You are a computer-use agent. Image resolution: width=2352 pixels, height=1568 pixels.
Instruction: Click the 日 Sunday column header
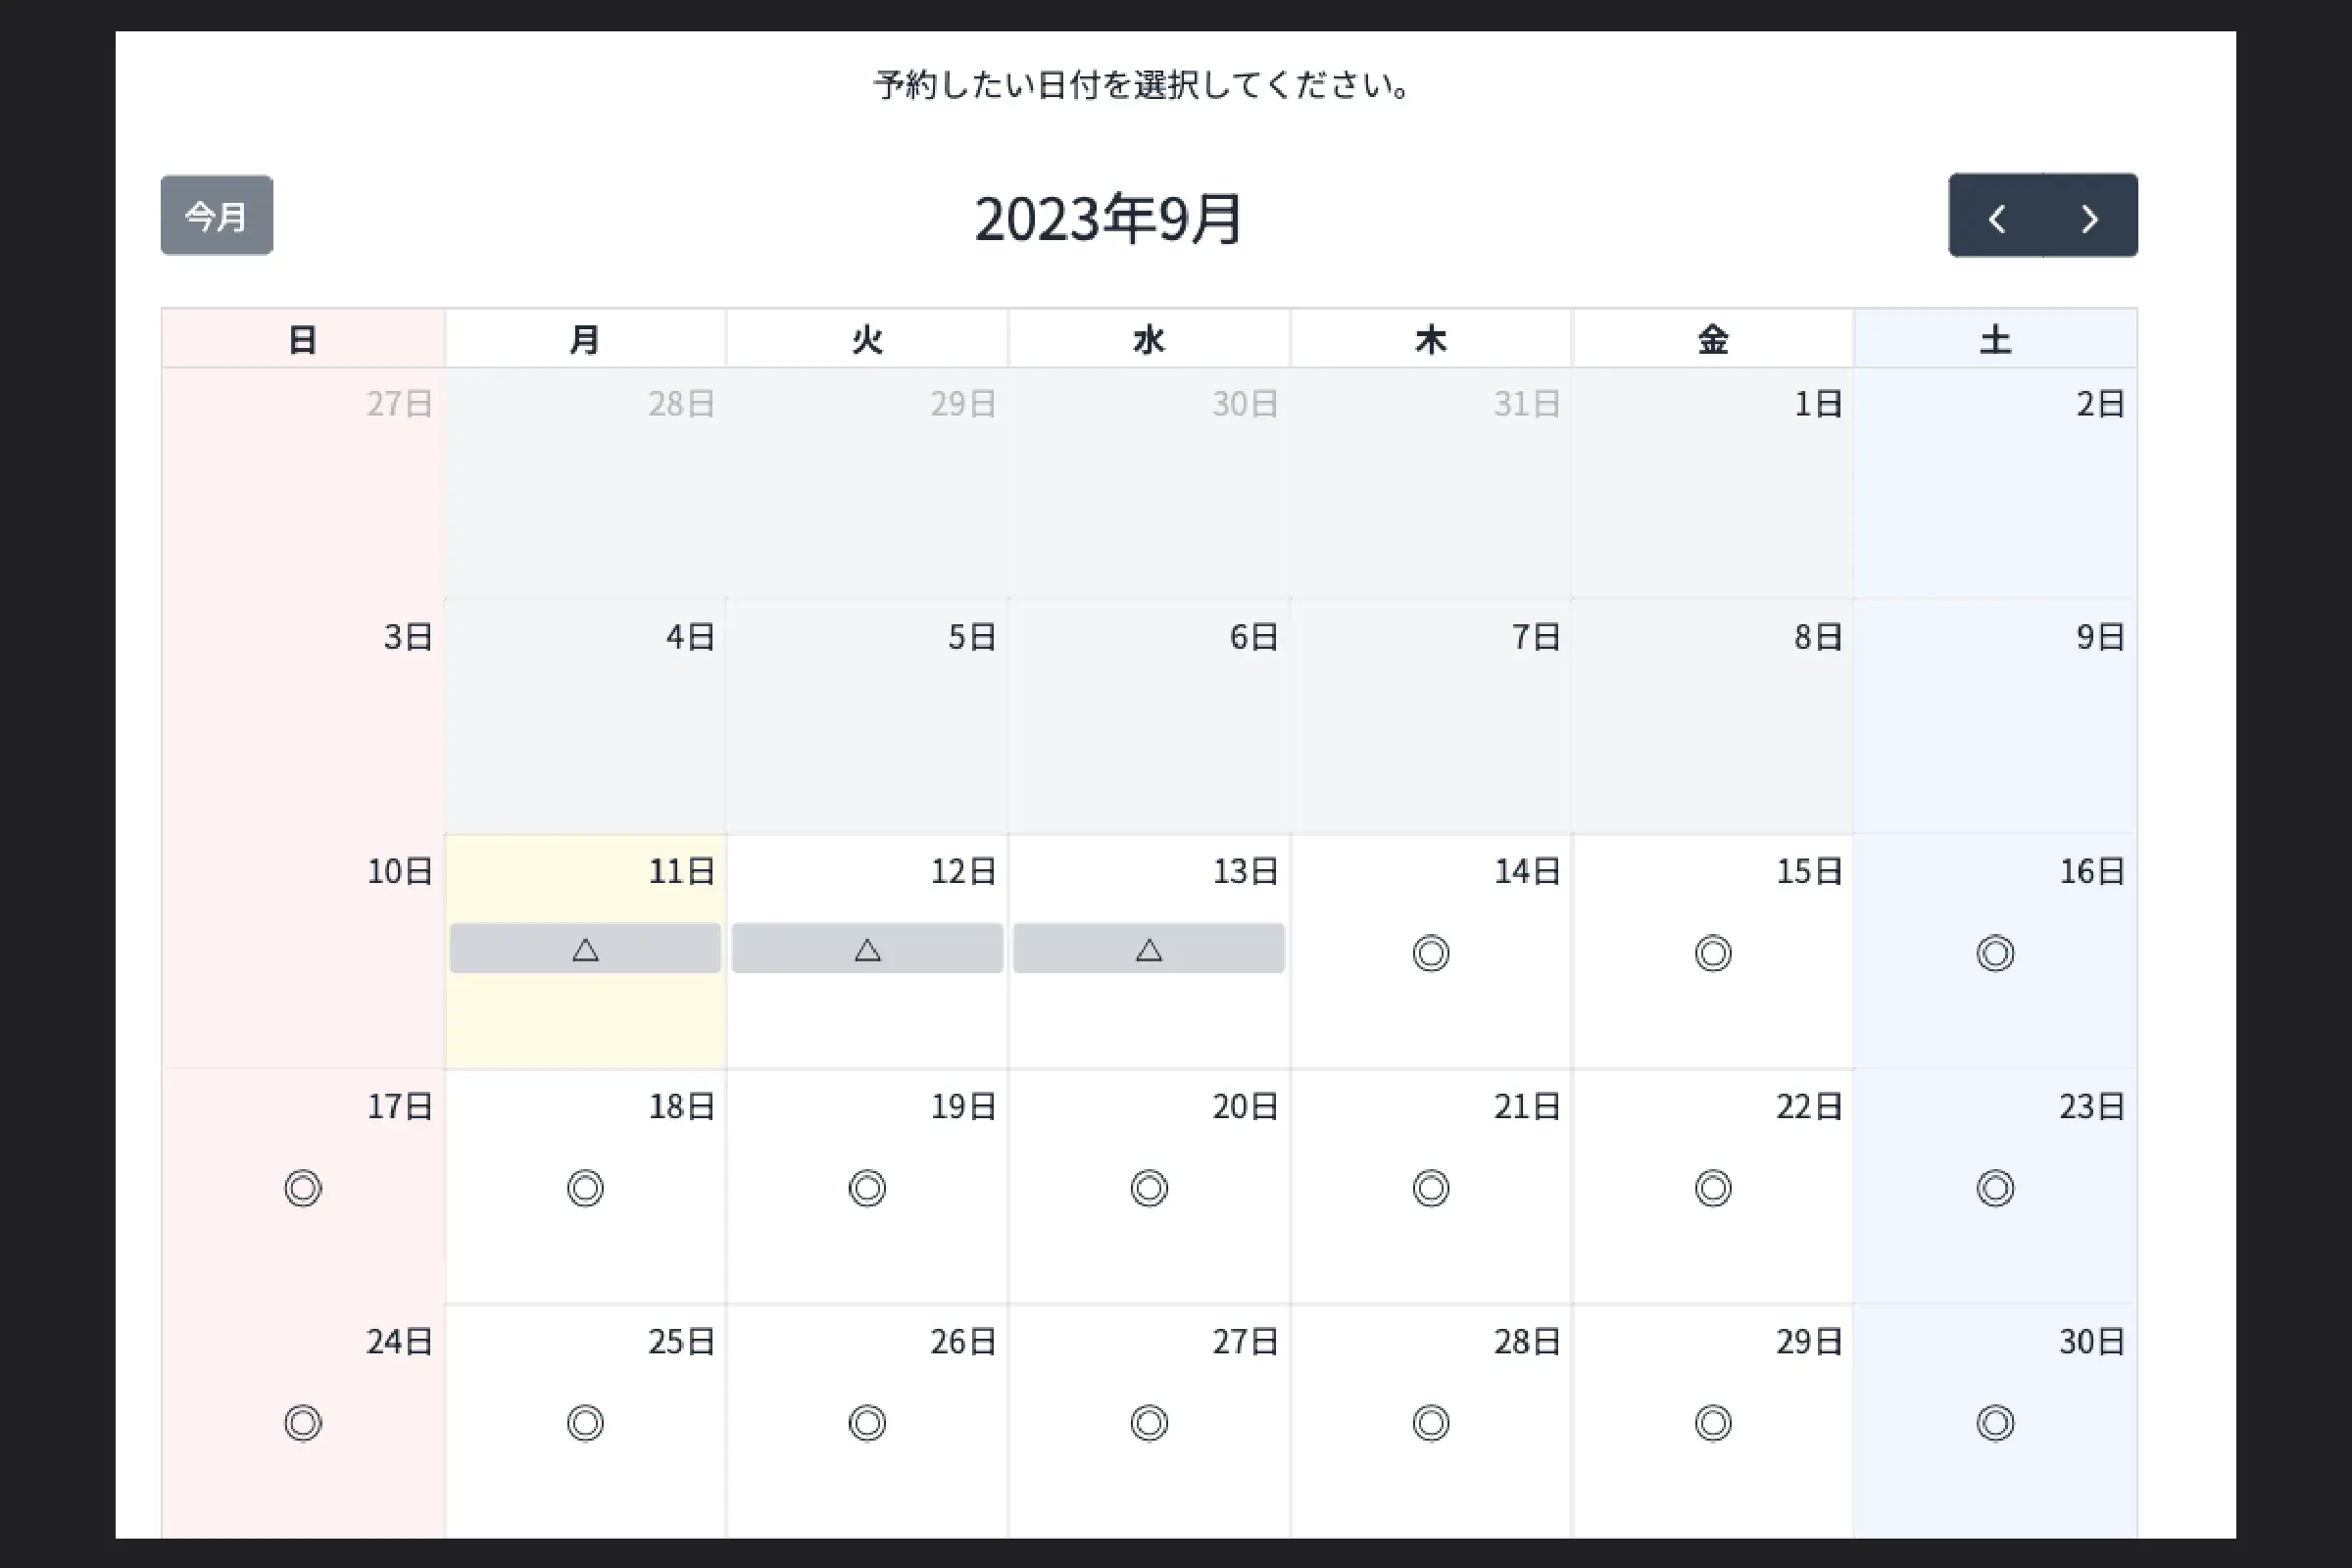tap(302, 338)
